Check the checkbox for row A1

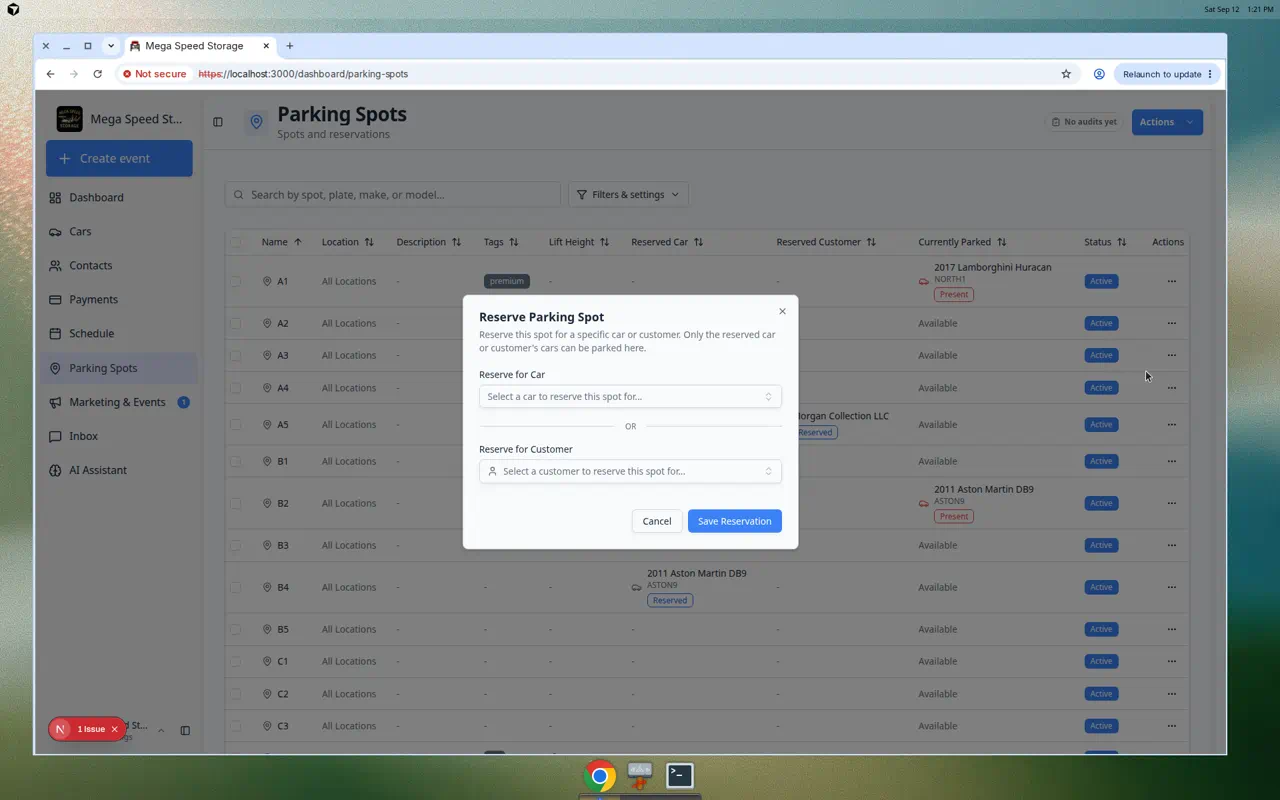(x=236, y=282)
